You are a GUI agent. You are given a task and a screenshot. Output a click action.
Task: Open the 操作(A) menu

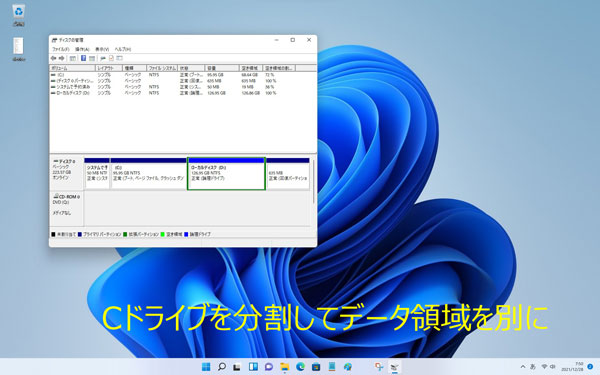[82, 49]
